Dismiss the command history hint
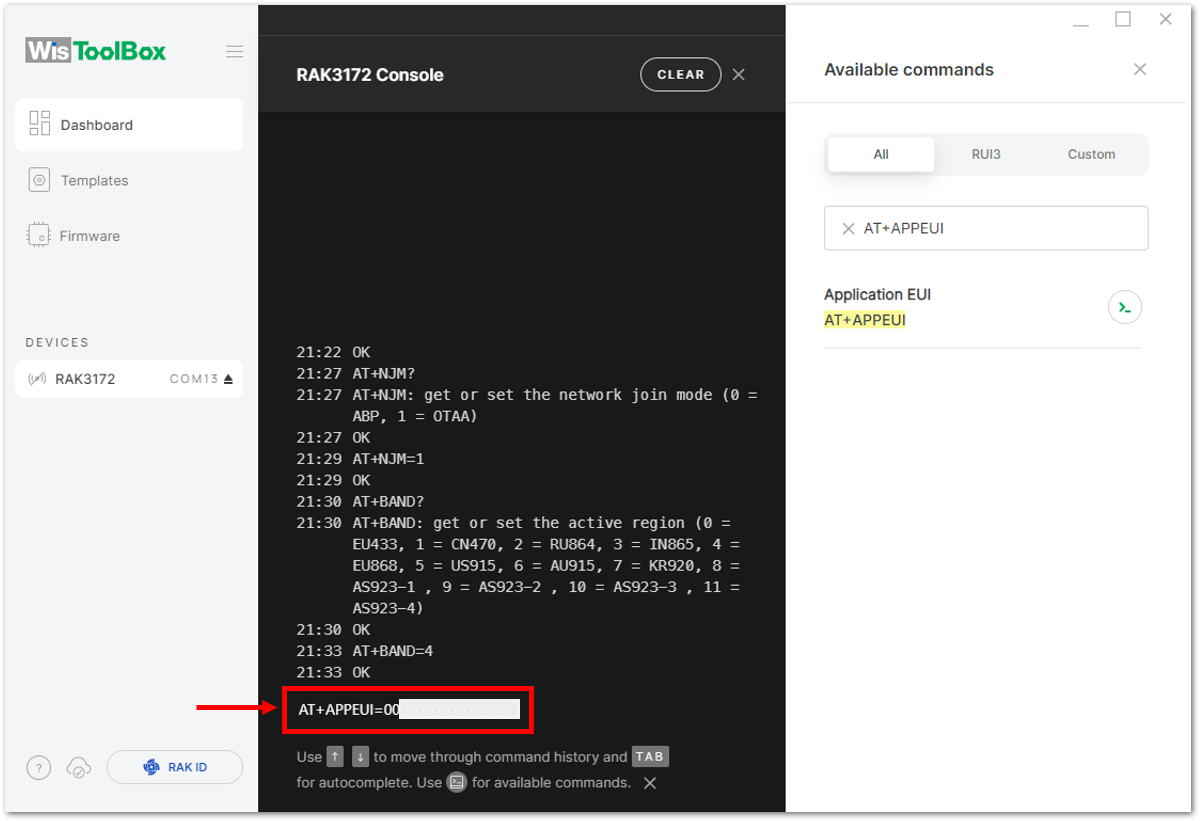 [x=650, y=783]
